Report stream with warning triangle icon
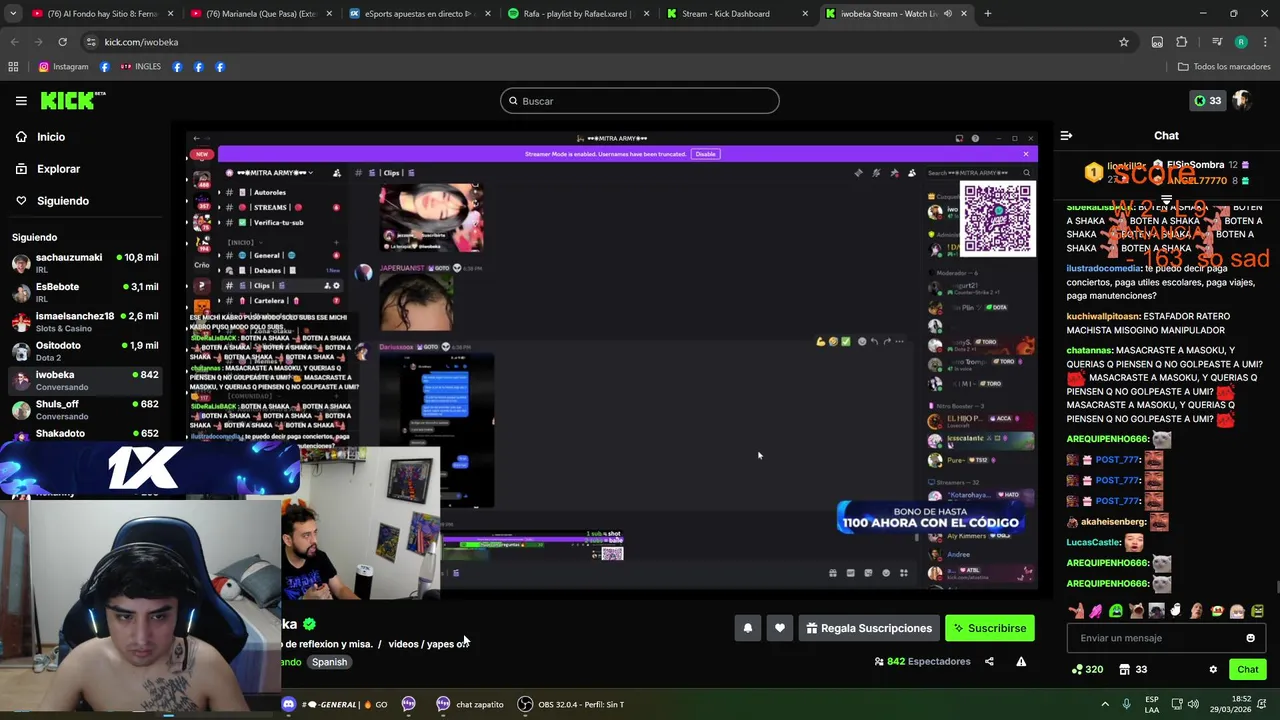 [x=1021, y=661]
